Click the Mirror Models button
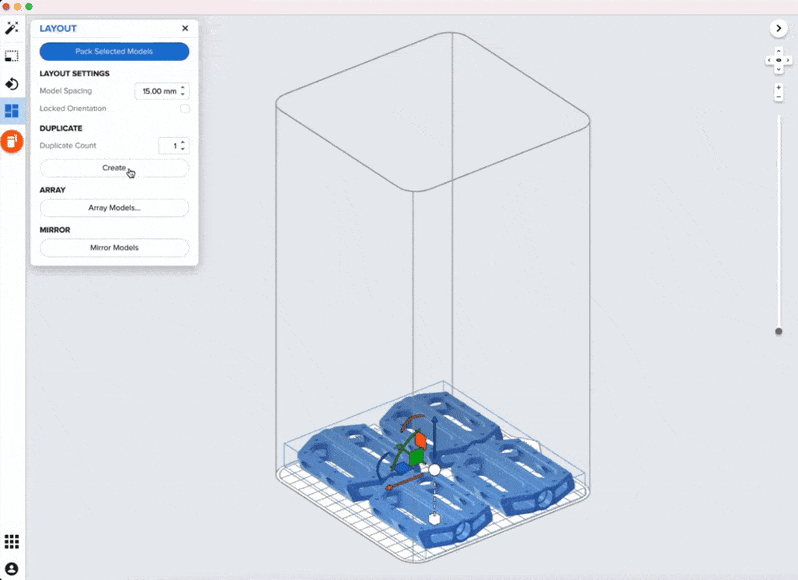This screenshot has width=798, height=580. 115,248
